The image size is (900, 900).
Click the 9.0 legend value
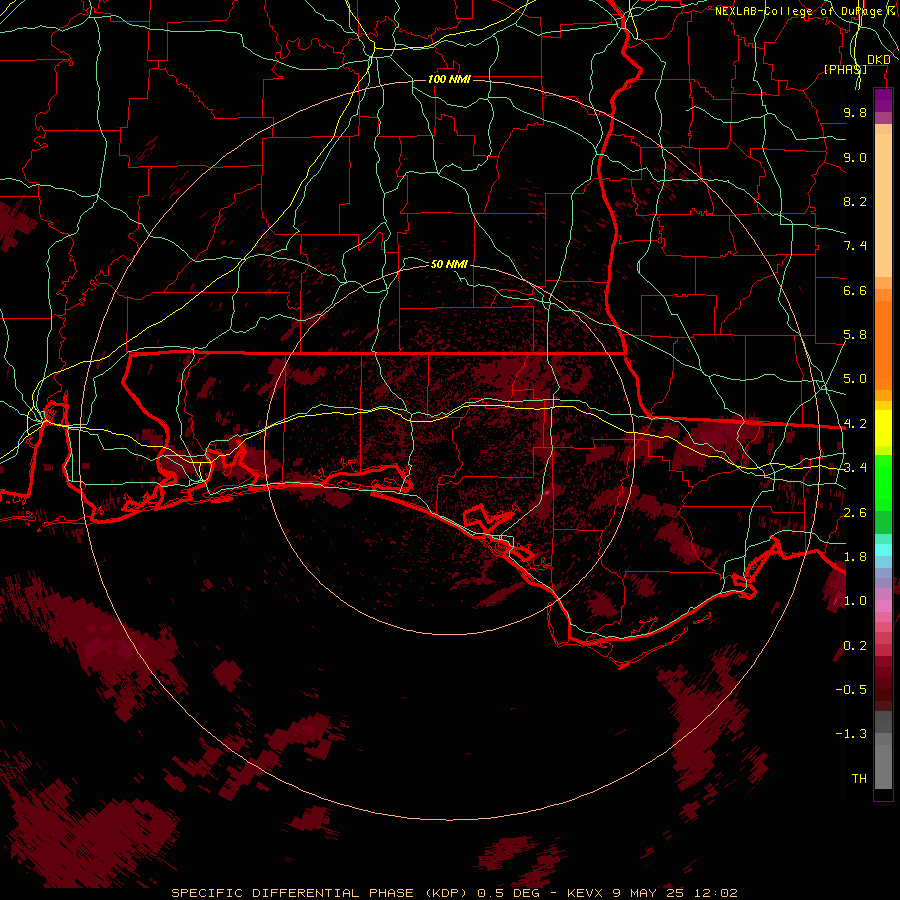(x=855, y=157)
